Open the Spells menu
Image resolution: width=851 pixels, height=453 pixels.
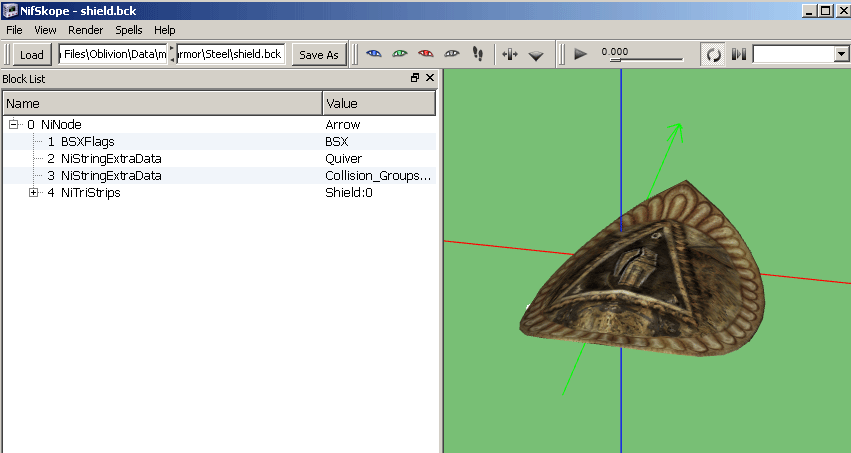(x=129, y=30)
